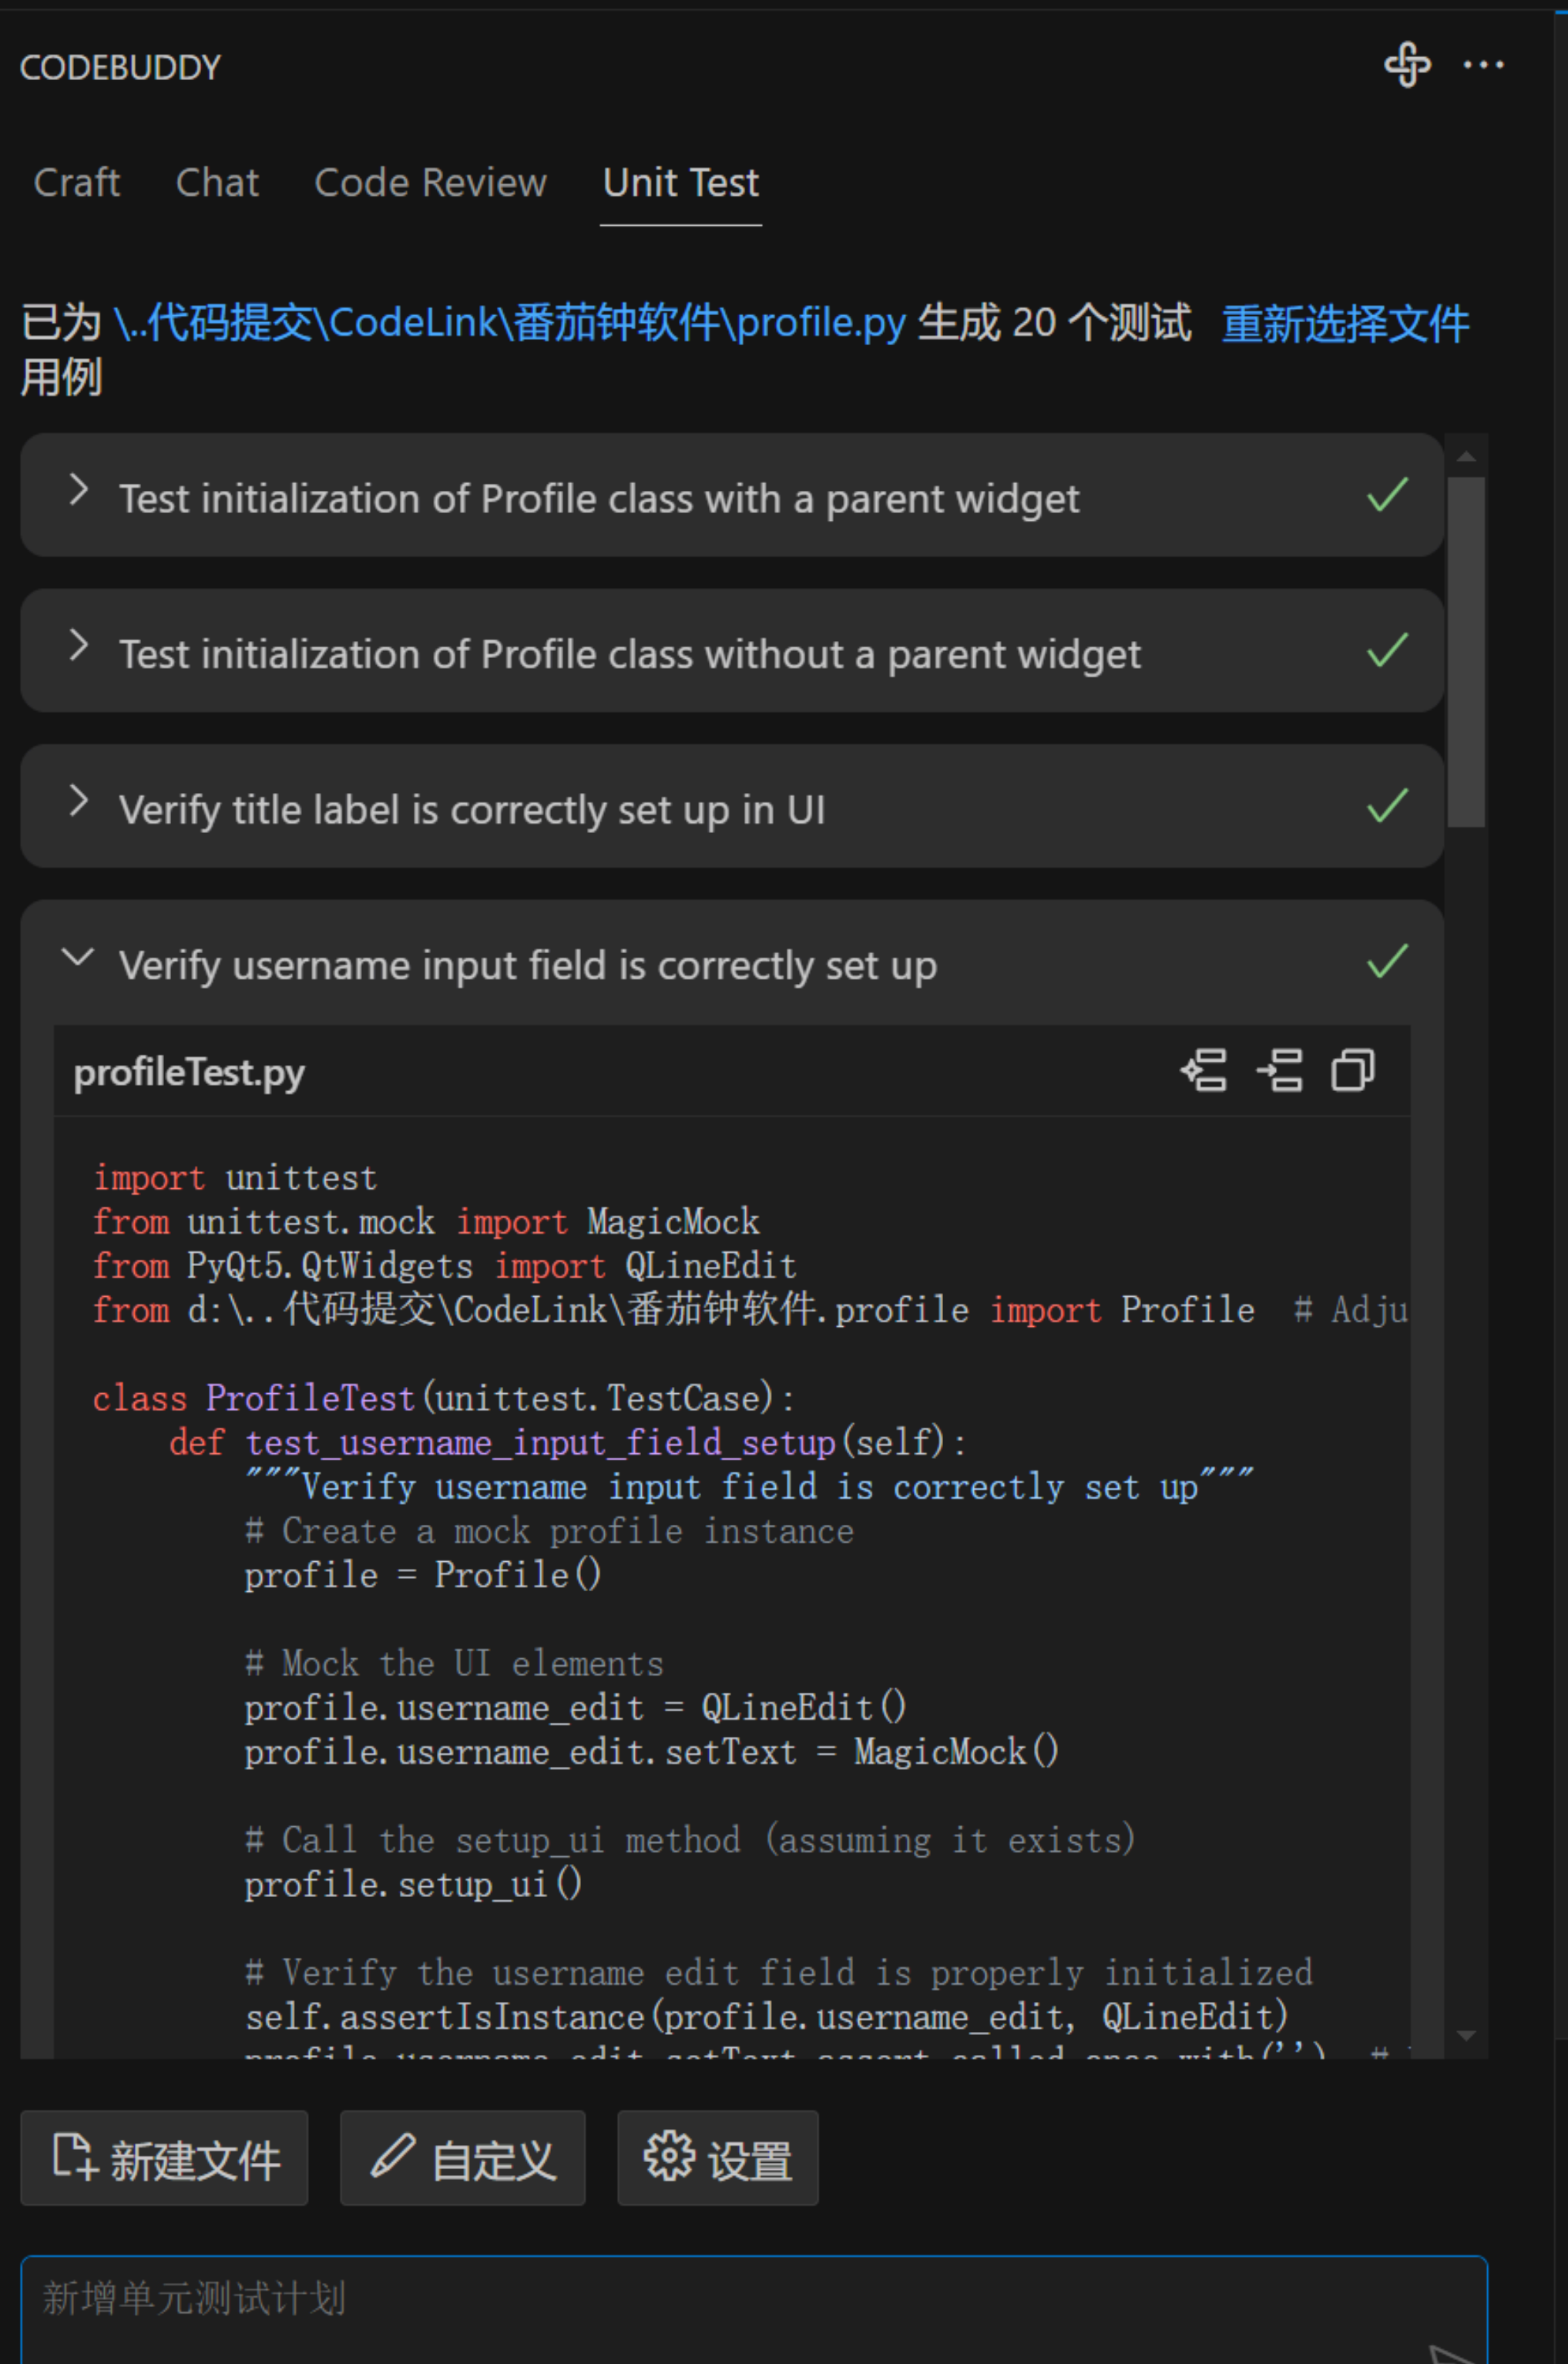Click green checkmark on title label test
The height and width of the screenshot is (2364, 1568).
pyautogui.click(x=1387, y=806)
